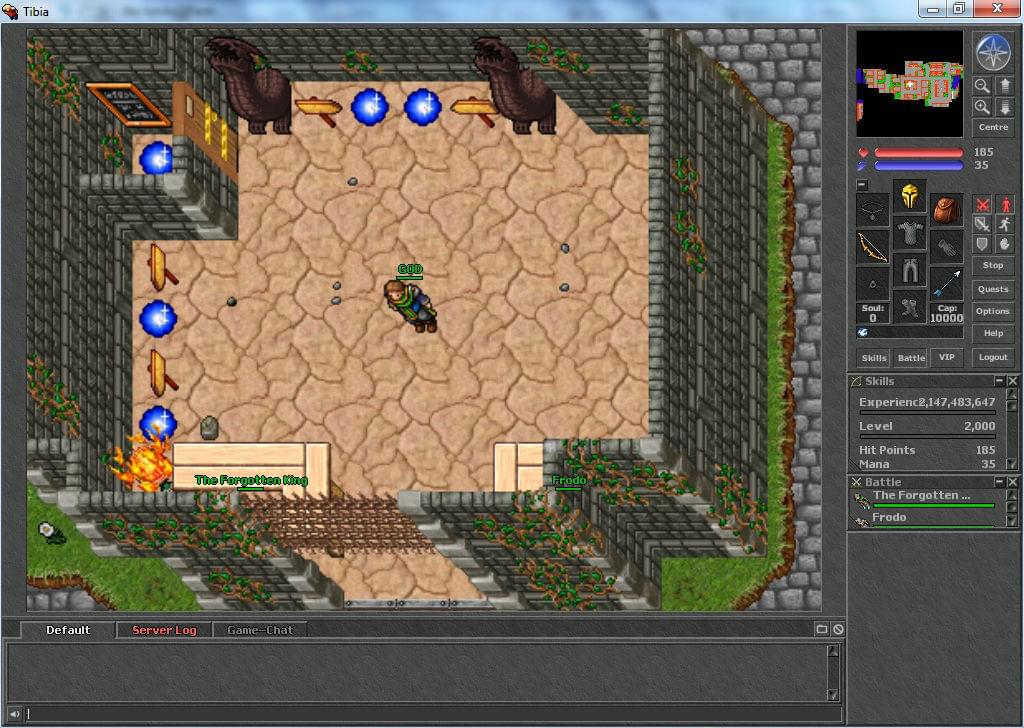Toggle secure mode hand icon
This screenshot has height=728, width=1024.
pos(1004,245)
